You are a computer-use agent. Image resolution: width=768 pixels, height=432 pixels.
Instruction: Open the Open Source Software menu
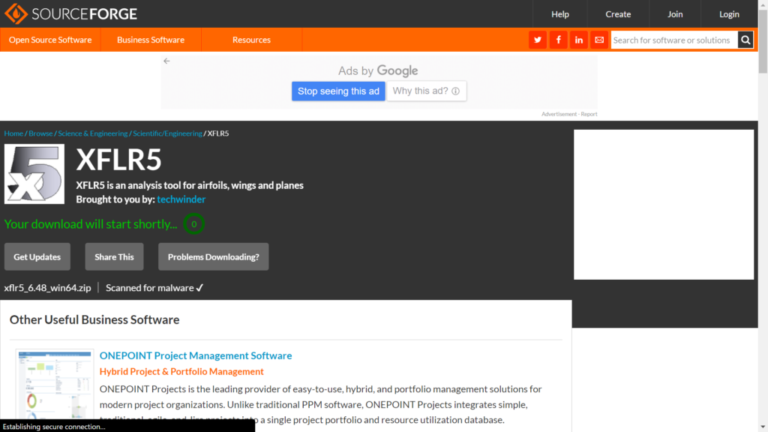pyautogui.click(x=50, y=40)
